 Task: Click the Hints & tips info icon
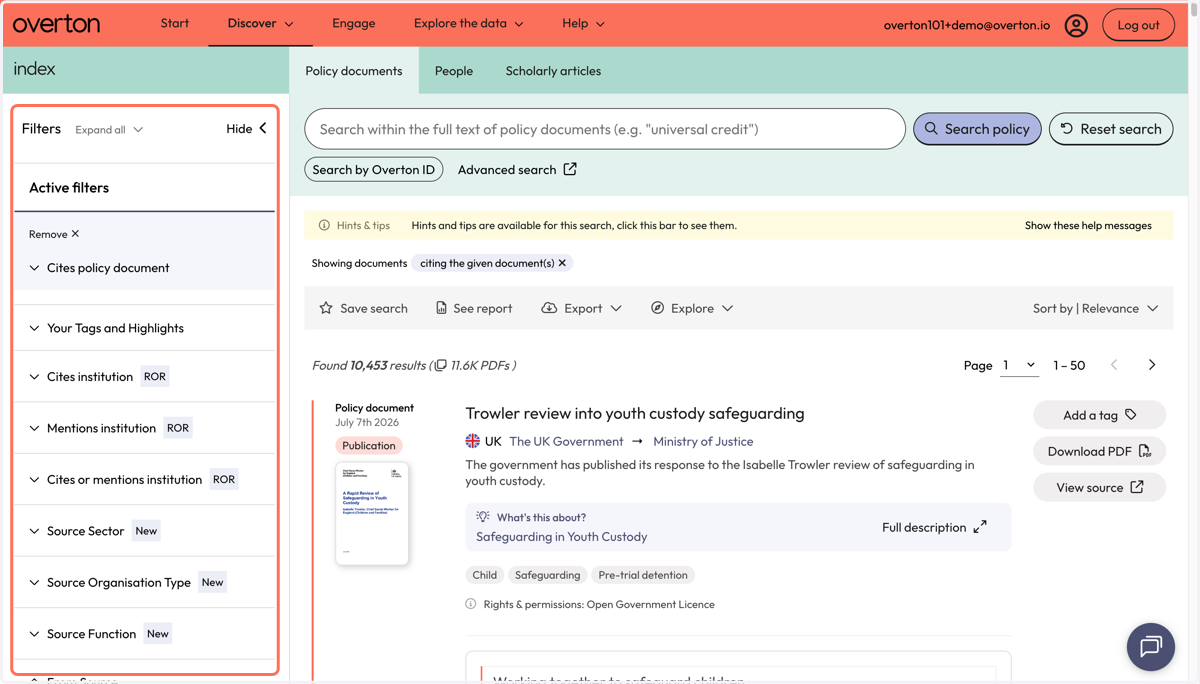324,226
